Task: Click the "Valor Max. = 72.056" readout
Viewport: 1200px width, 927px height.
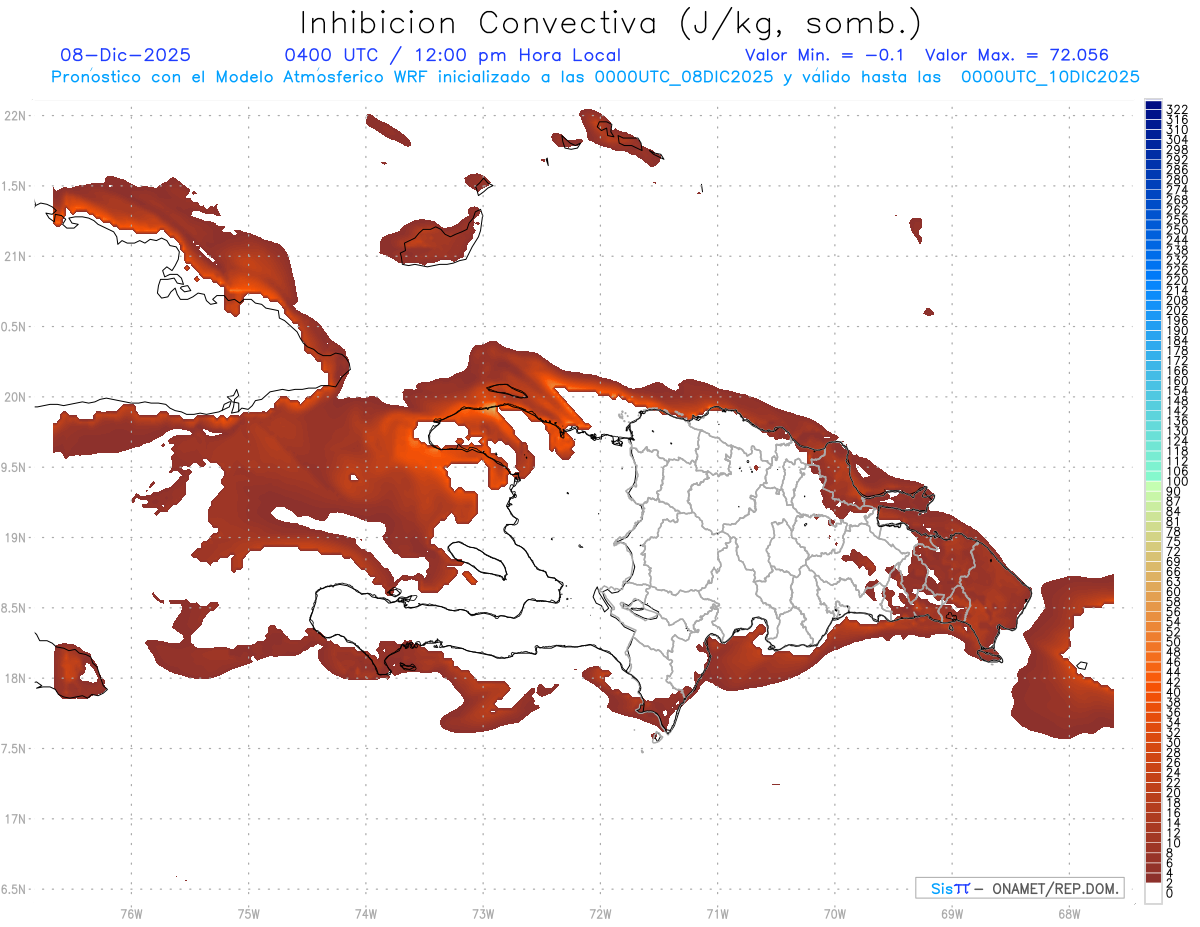Action: [x=1017, y=55]
